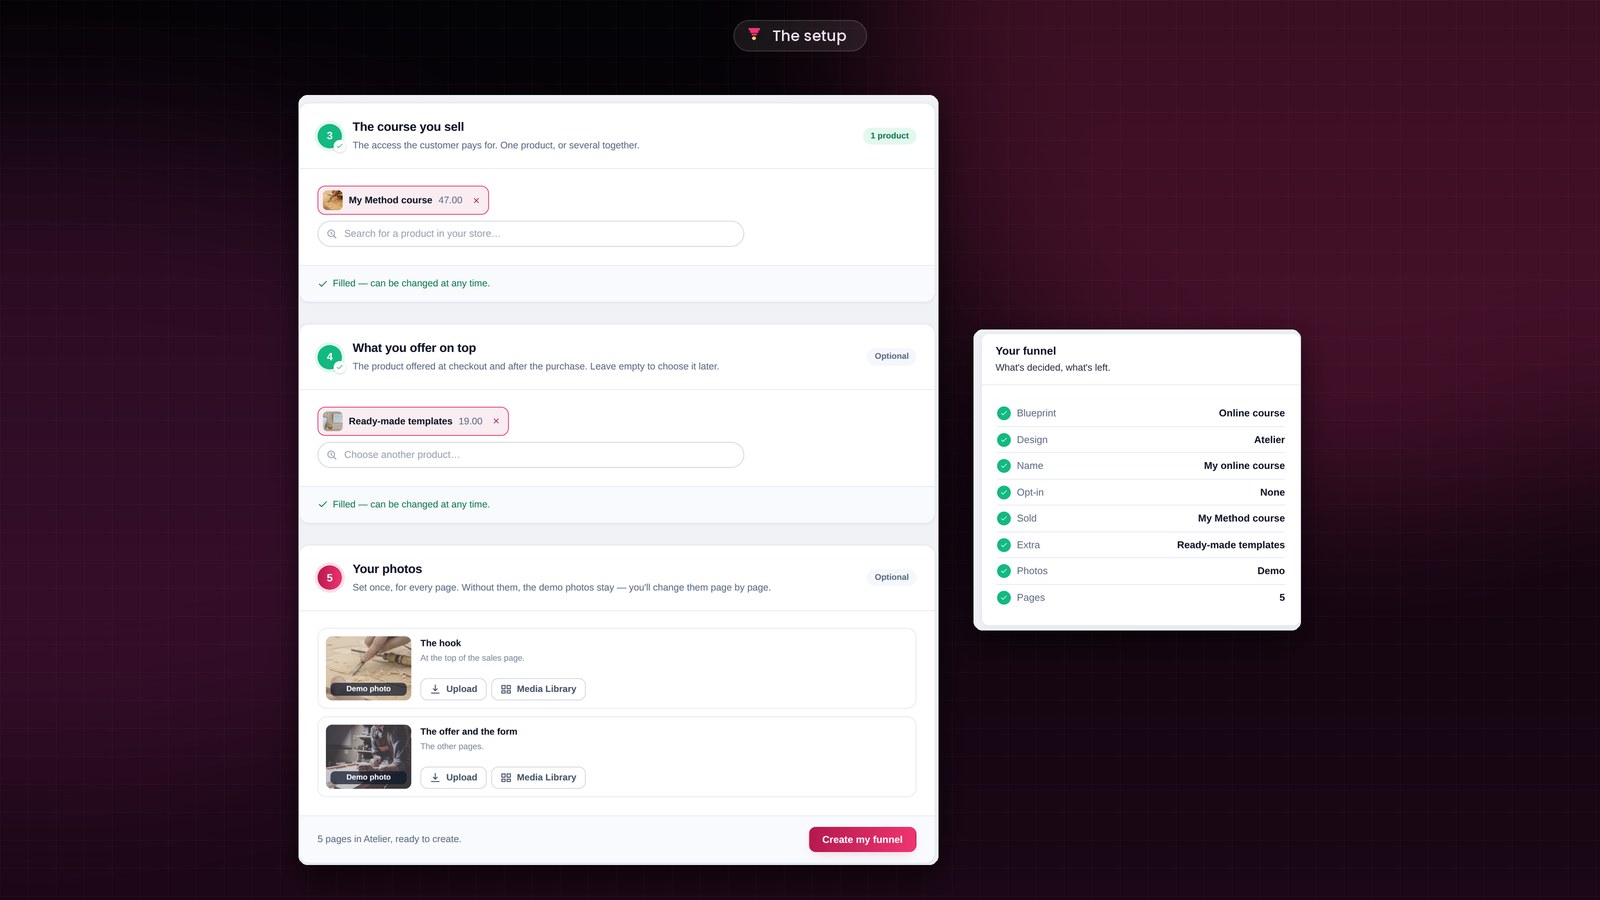
Task: Click the My online course name value
Action: [x=1244, y=466]
